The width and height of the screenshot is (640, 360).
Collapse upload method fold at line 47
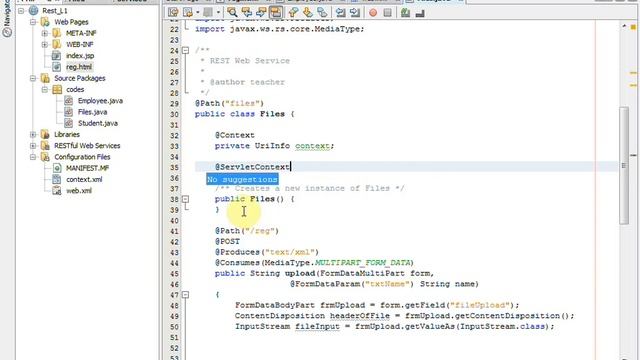[x=185, y=295]
